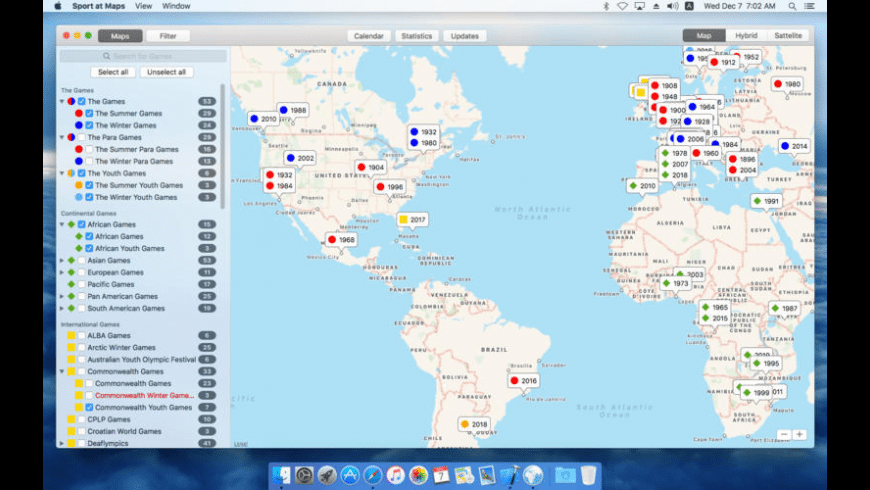Click the Select all button

point(113,72)
